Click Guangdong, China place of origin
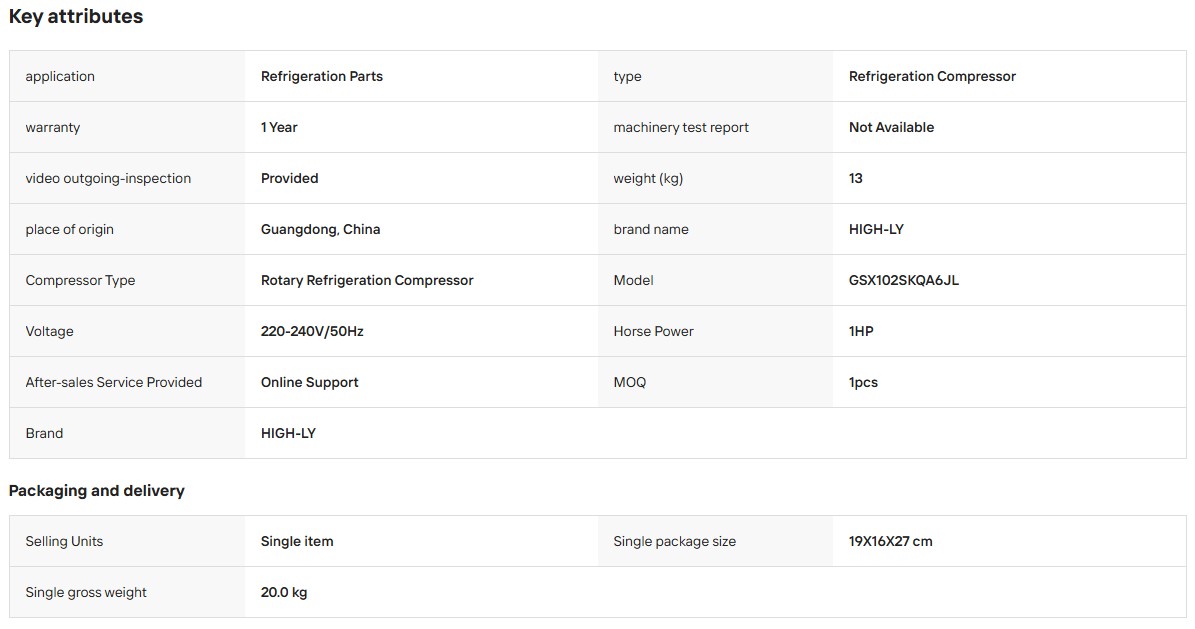Viewport: 1195px width, 629px height. pos(320,229)
